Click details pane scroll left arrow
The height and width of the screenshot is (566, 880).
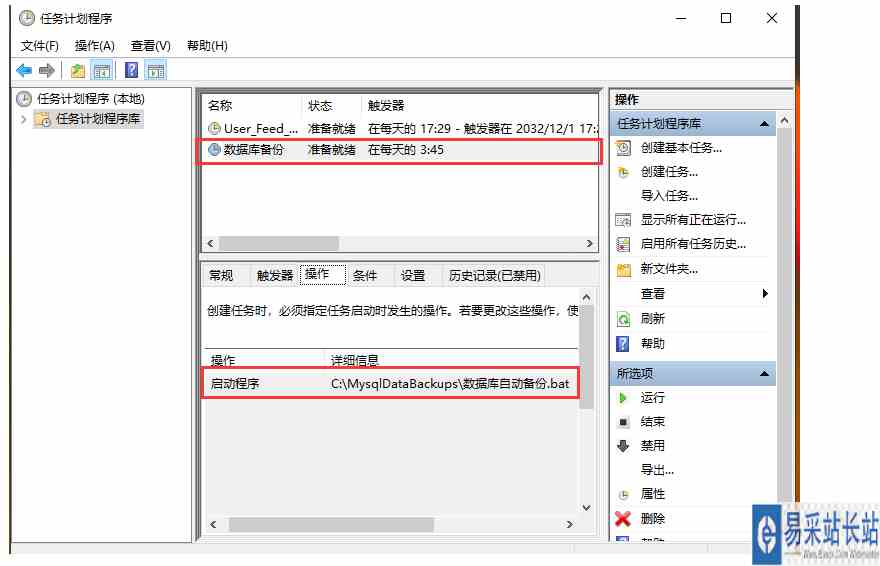pyautogui.click(x=213, y=525)
